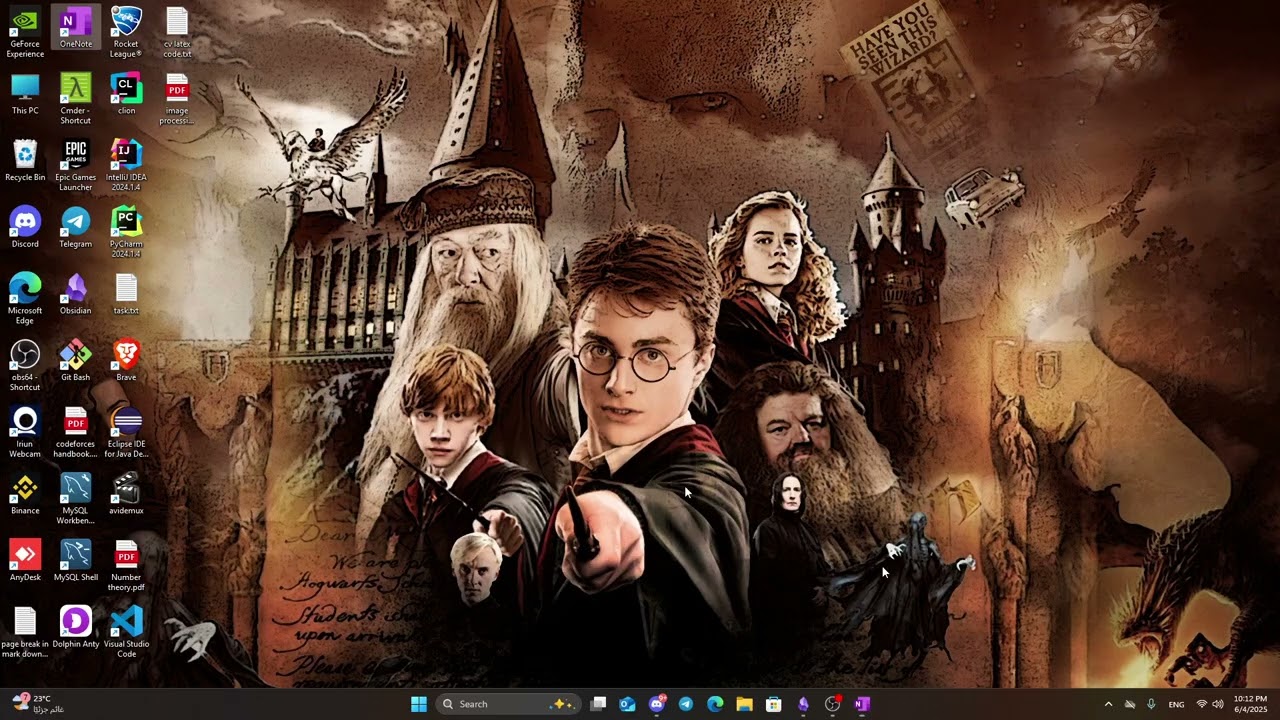Select the avidemux desktop shortcut

click(126, 495)
